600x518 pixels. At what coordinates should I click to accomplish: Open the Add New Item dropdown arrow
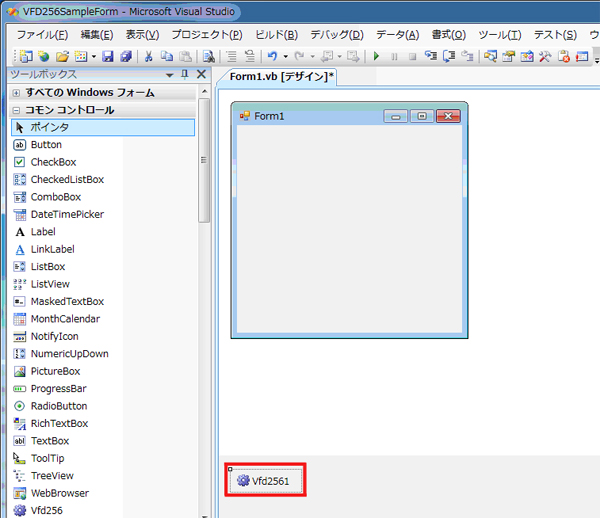click(x=94, y=57)
